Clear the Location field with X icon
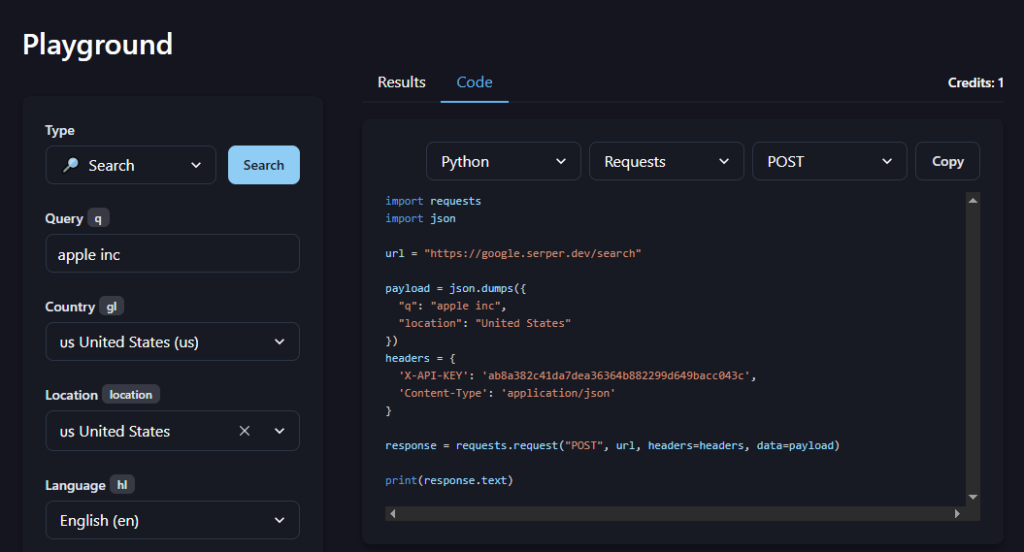The width and height of the screenshot is (1024, 552). 244,431
